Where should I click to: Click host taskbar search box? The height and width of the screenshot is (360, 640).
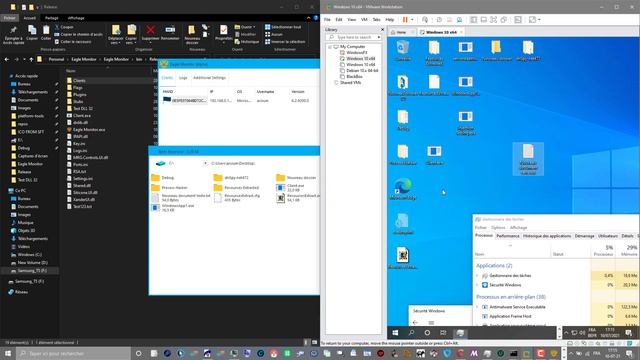point(73,353)
